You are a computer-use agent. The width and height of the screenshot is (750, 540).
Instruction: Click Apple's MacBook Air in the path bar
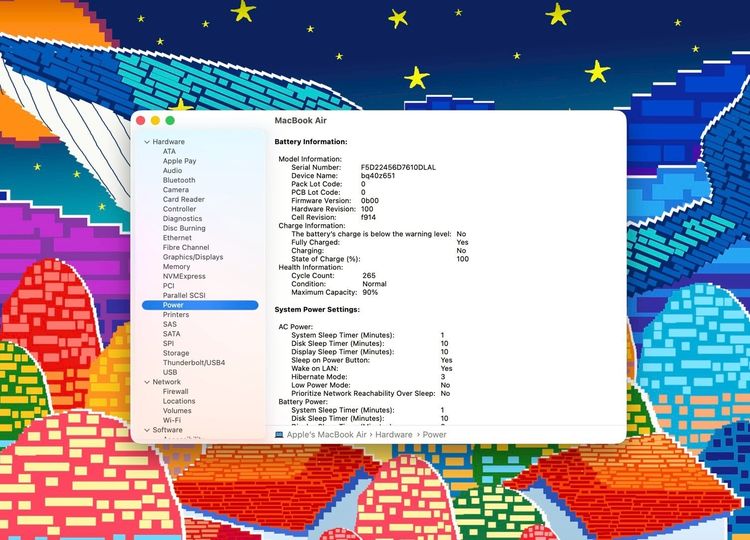point(329,434)
